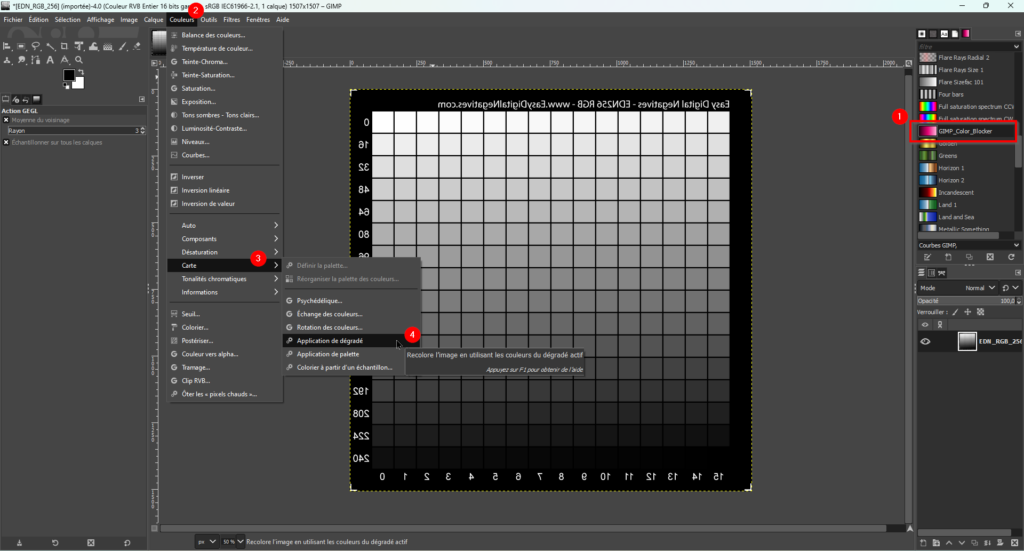Screen dimensions: 1024x551
Task: Select the Rectangle Select tool
Action: point(21,46)
